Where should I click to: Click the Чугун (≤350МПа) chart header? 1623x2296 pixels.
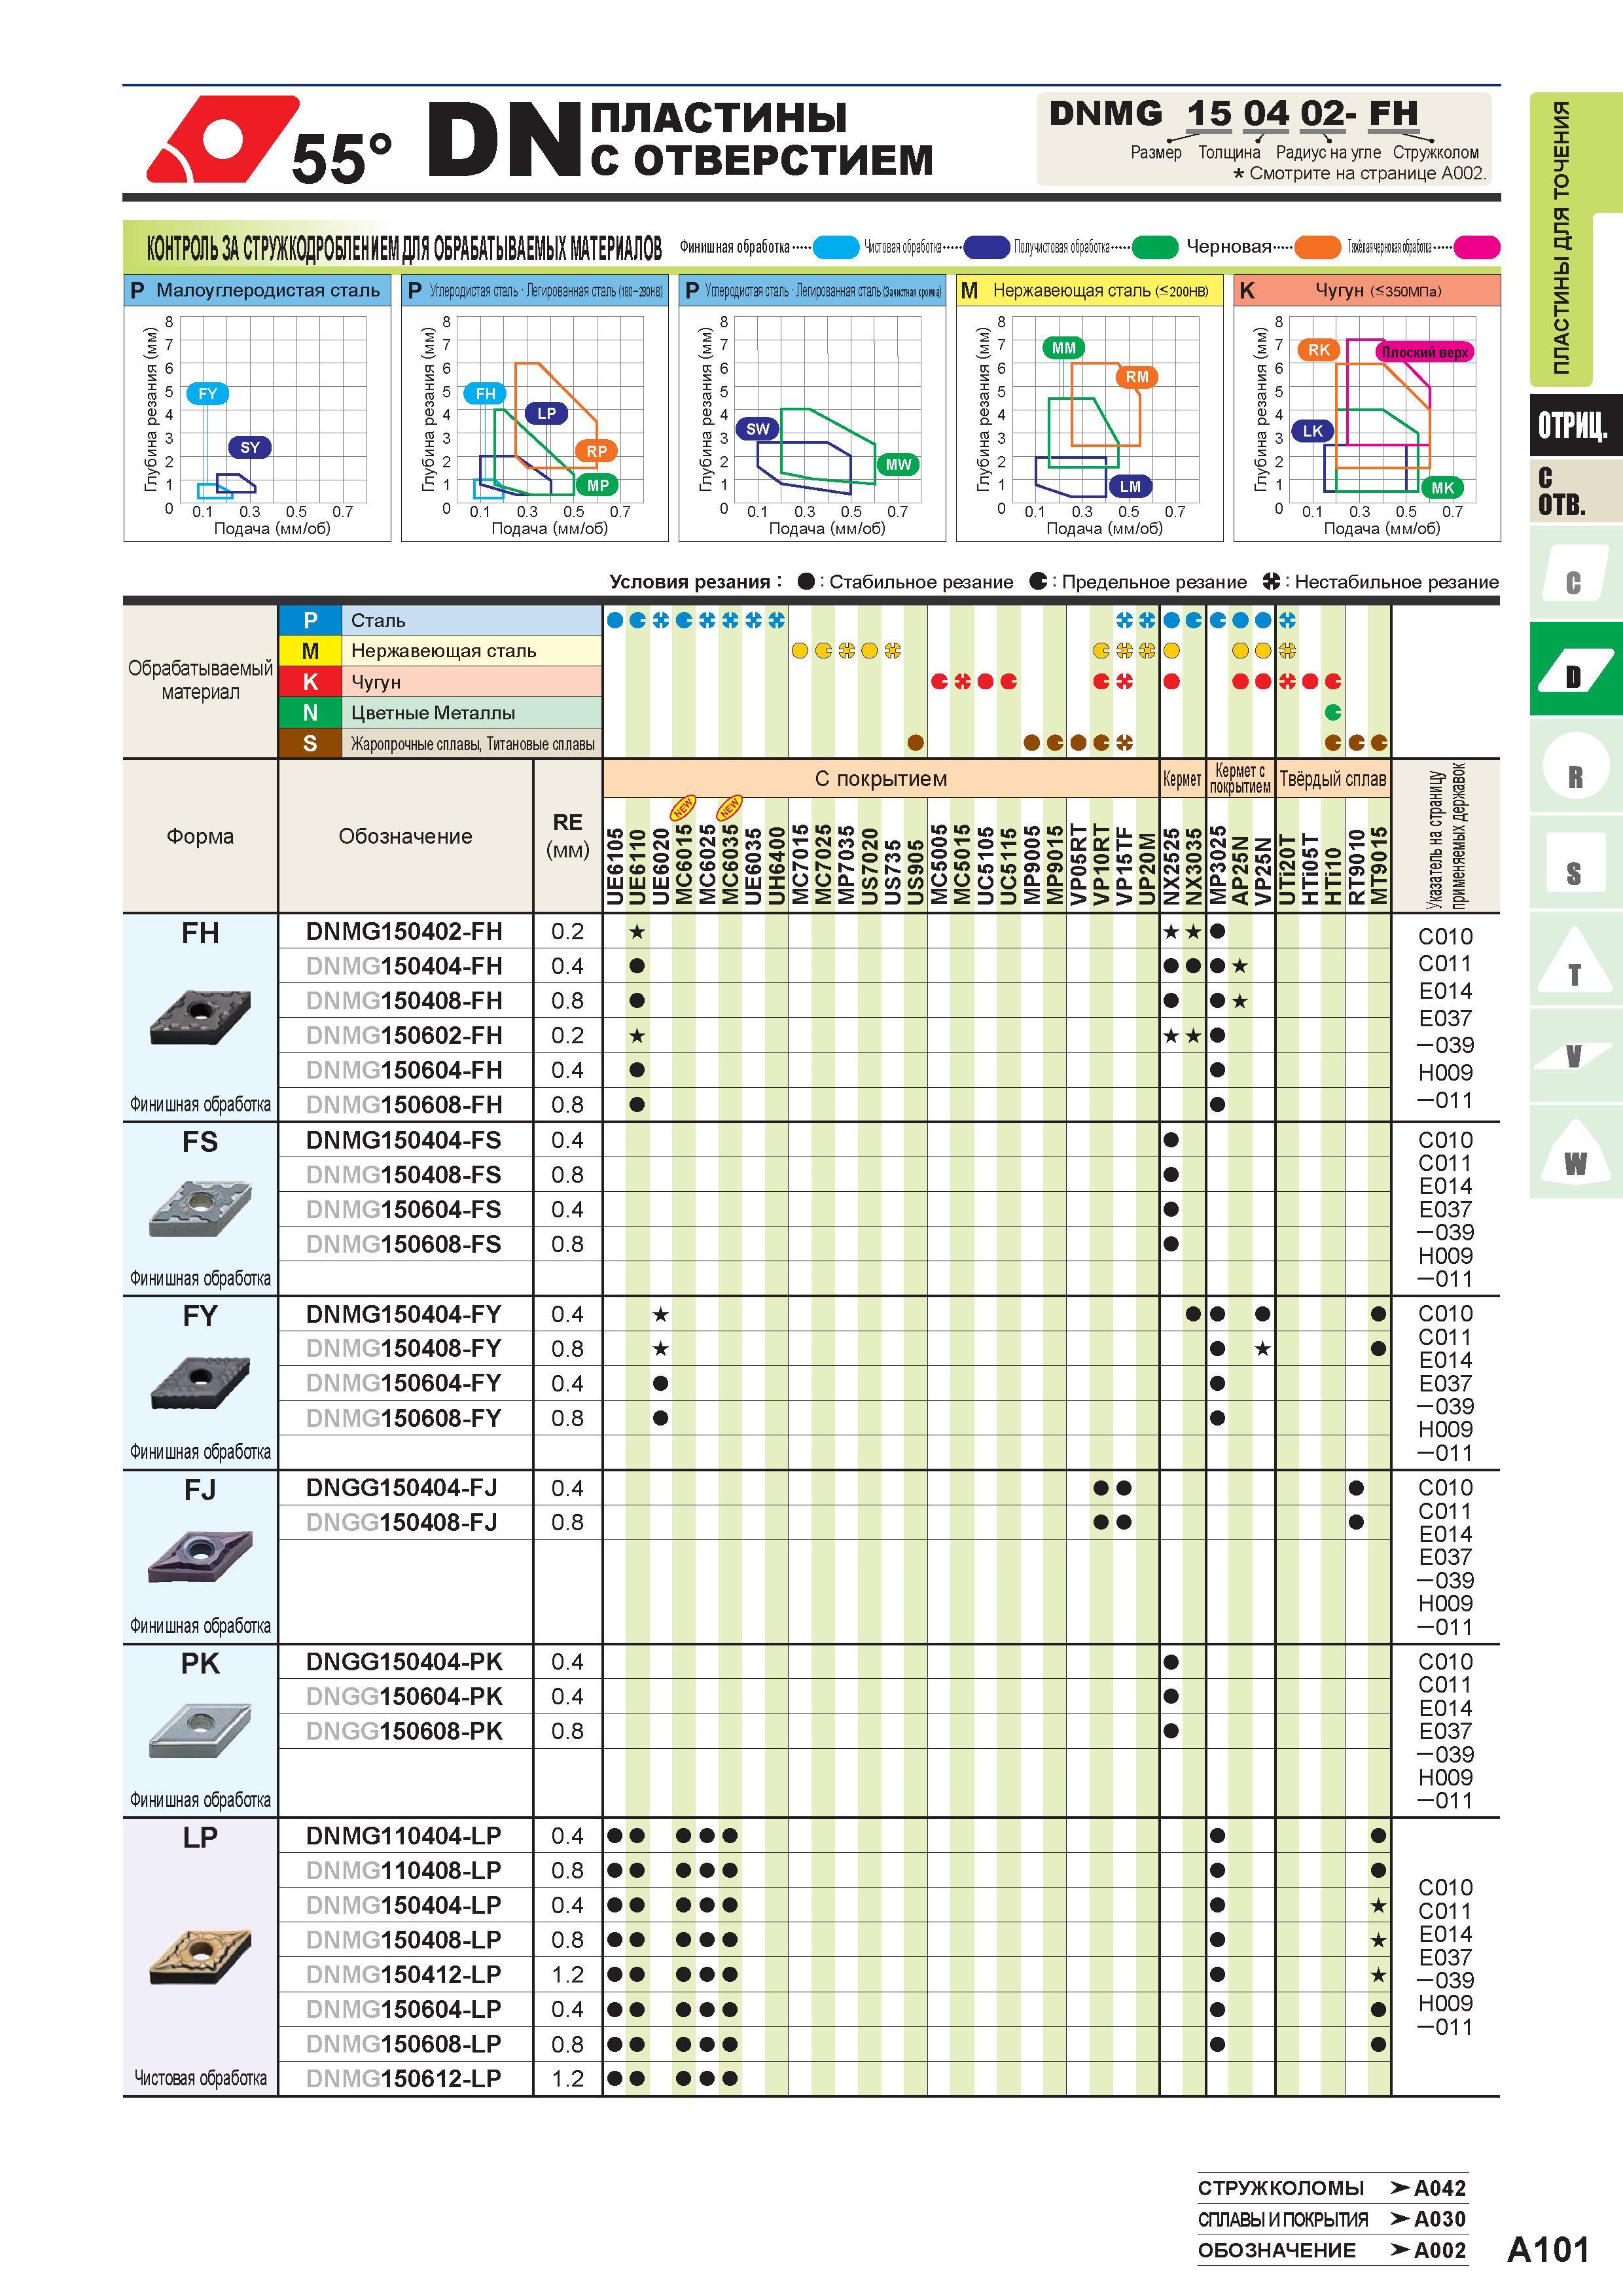(x=1367, y=291)
